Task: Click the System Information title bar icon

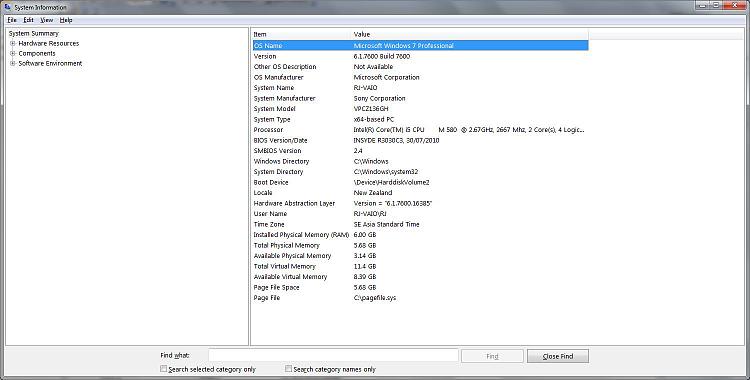Action: coord(7,7)
